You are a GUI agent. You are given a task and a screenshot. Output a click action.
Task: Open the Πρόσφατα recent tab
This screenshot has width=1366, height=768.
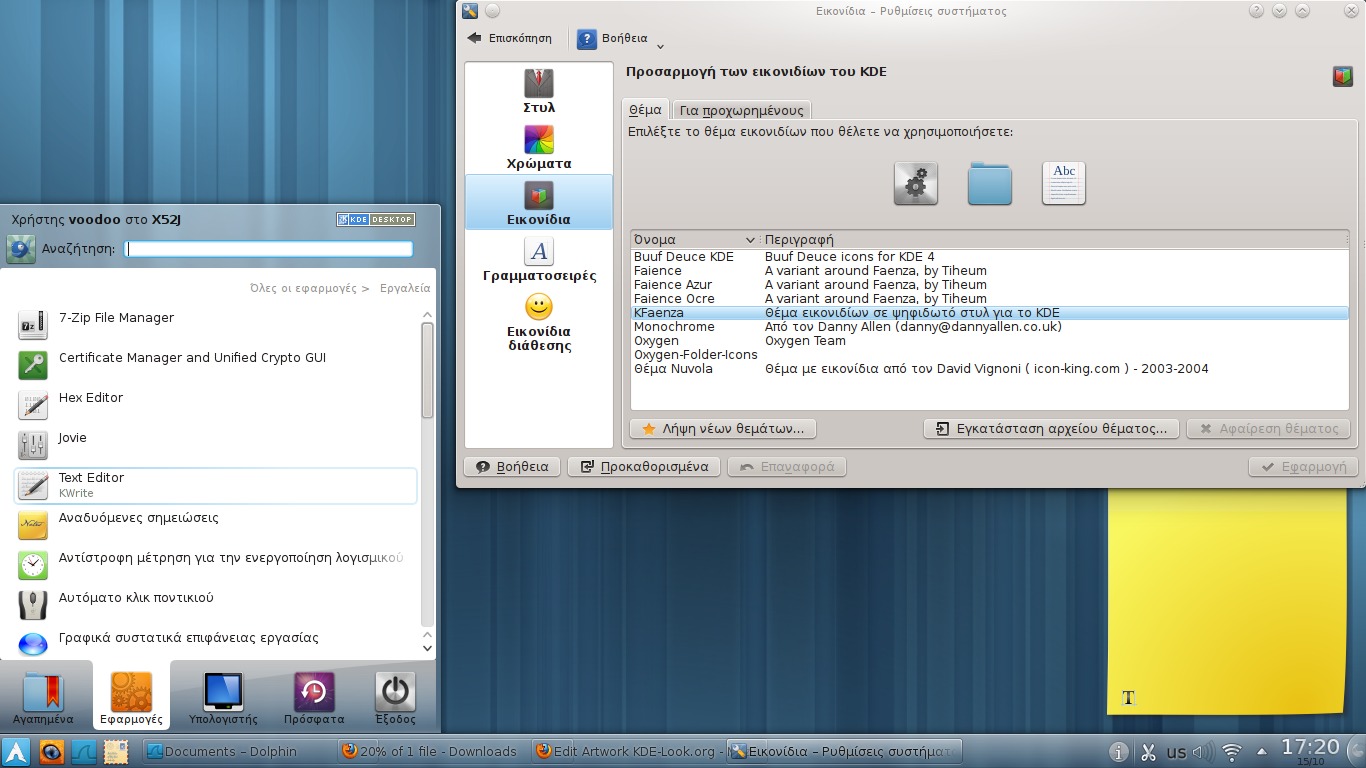[314, 698]
